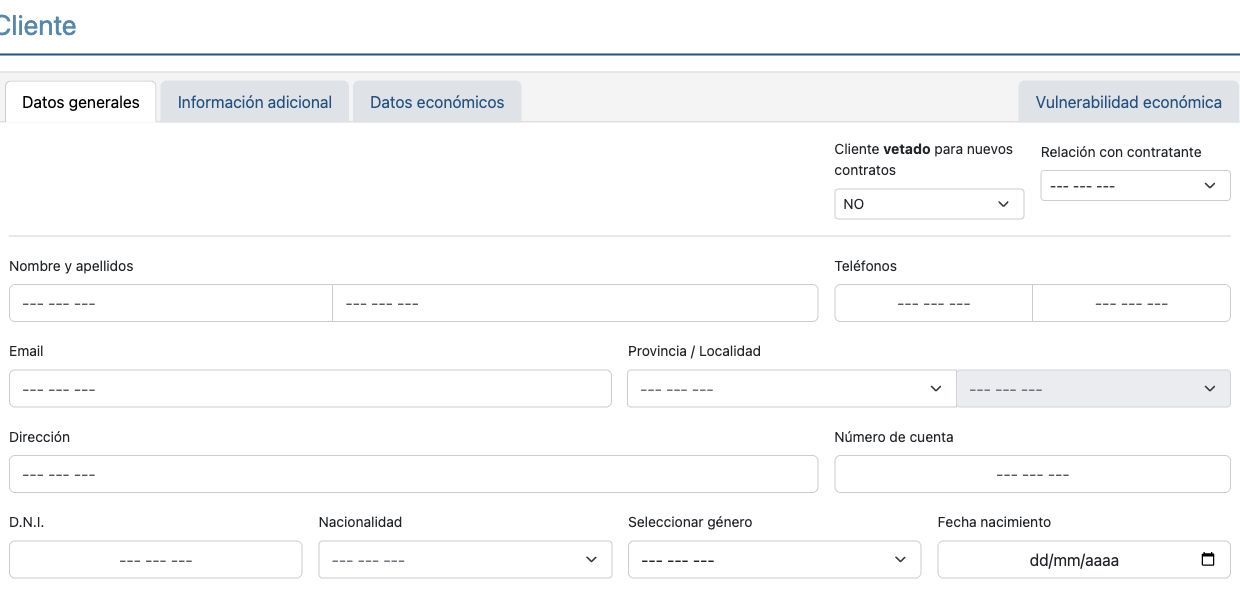Open the Información adicional tab

coord(255,102)
